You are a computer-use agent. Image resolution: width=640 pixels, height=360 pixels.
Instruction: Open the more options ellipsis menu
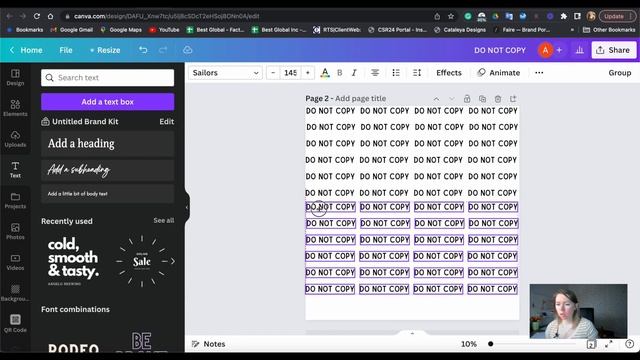click(x=539, y=73)
